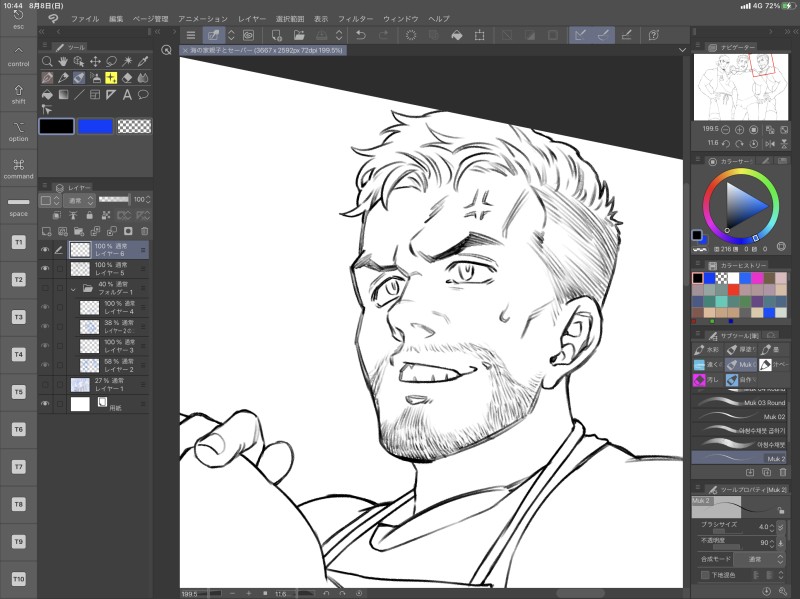Image resolution: width=800 pixels, height=599 pixels.
Task: Select the Eraser tool
Action: tap(127, 78)
